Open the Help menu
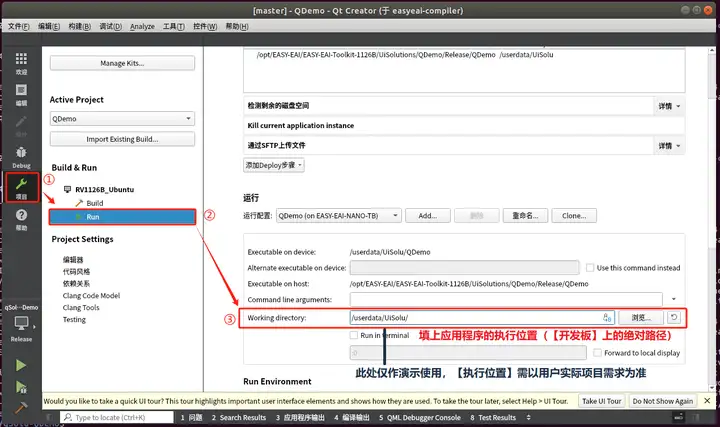 [x=237, y=26]
